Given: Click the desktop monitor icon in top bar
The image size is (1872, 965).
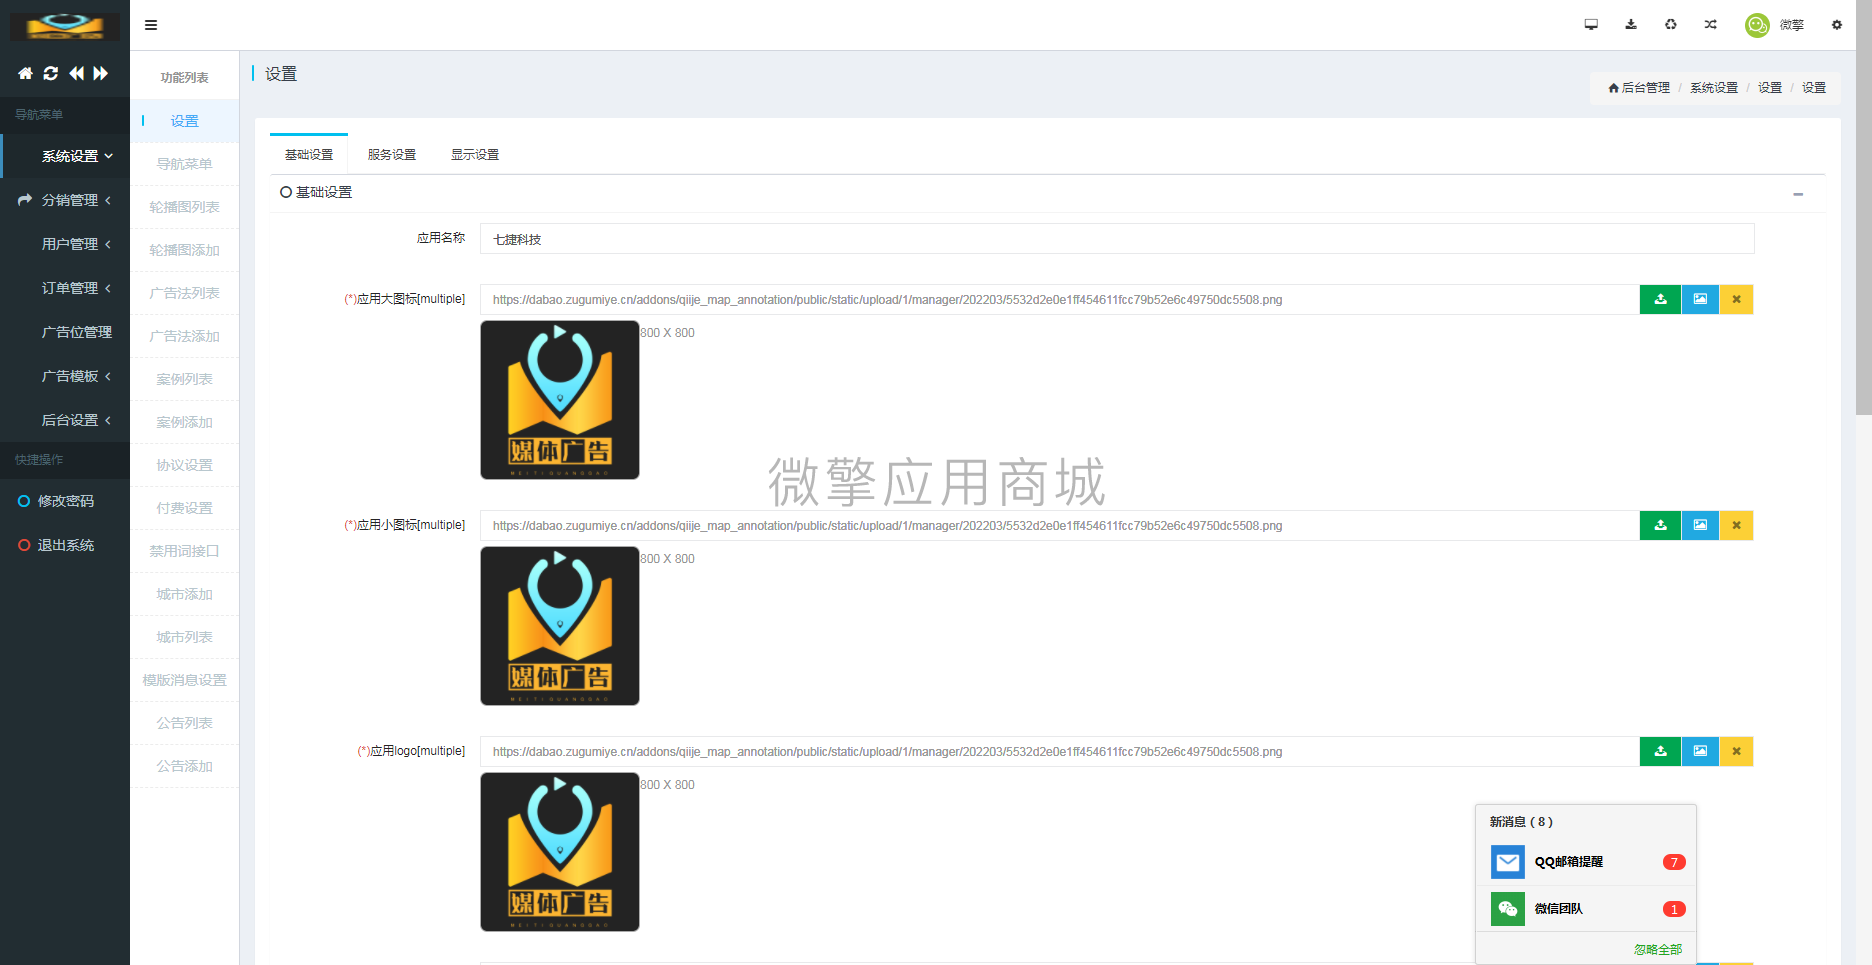Looking at the screenshot, I should [x=1591, y=25].
